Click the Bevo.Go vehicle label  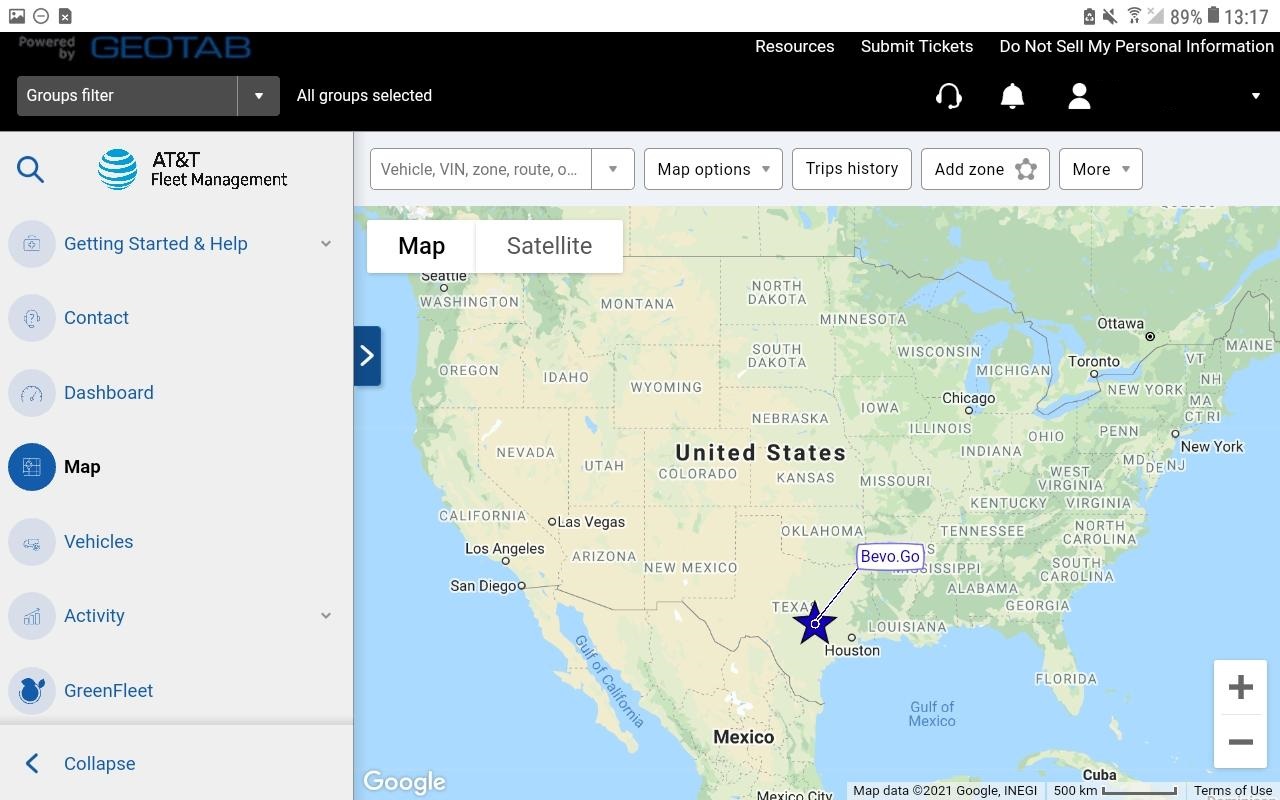(890, 557)
